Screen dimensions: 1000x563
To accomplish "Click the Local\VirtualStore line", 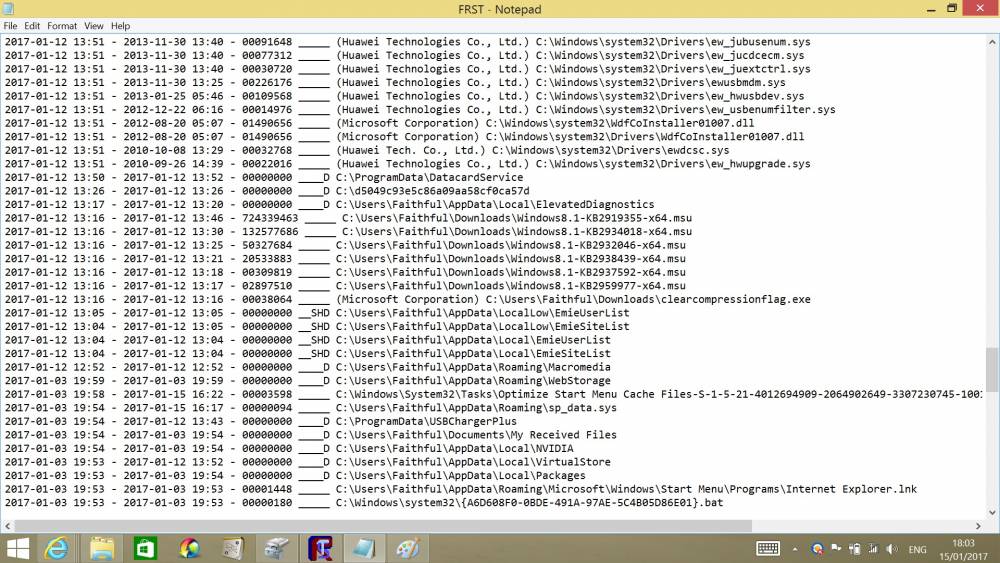I will [x=307, y=462].
